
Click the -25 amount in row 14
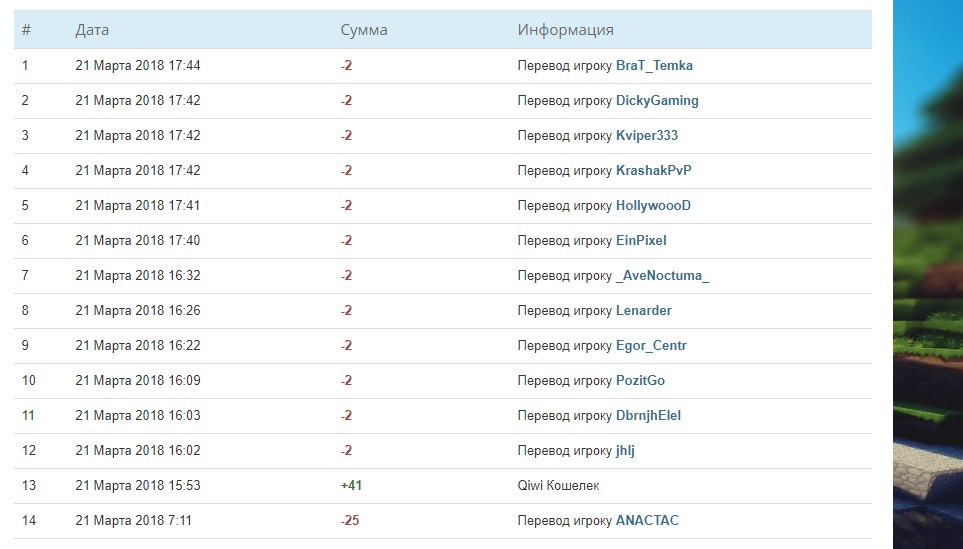tap(349, 521)
